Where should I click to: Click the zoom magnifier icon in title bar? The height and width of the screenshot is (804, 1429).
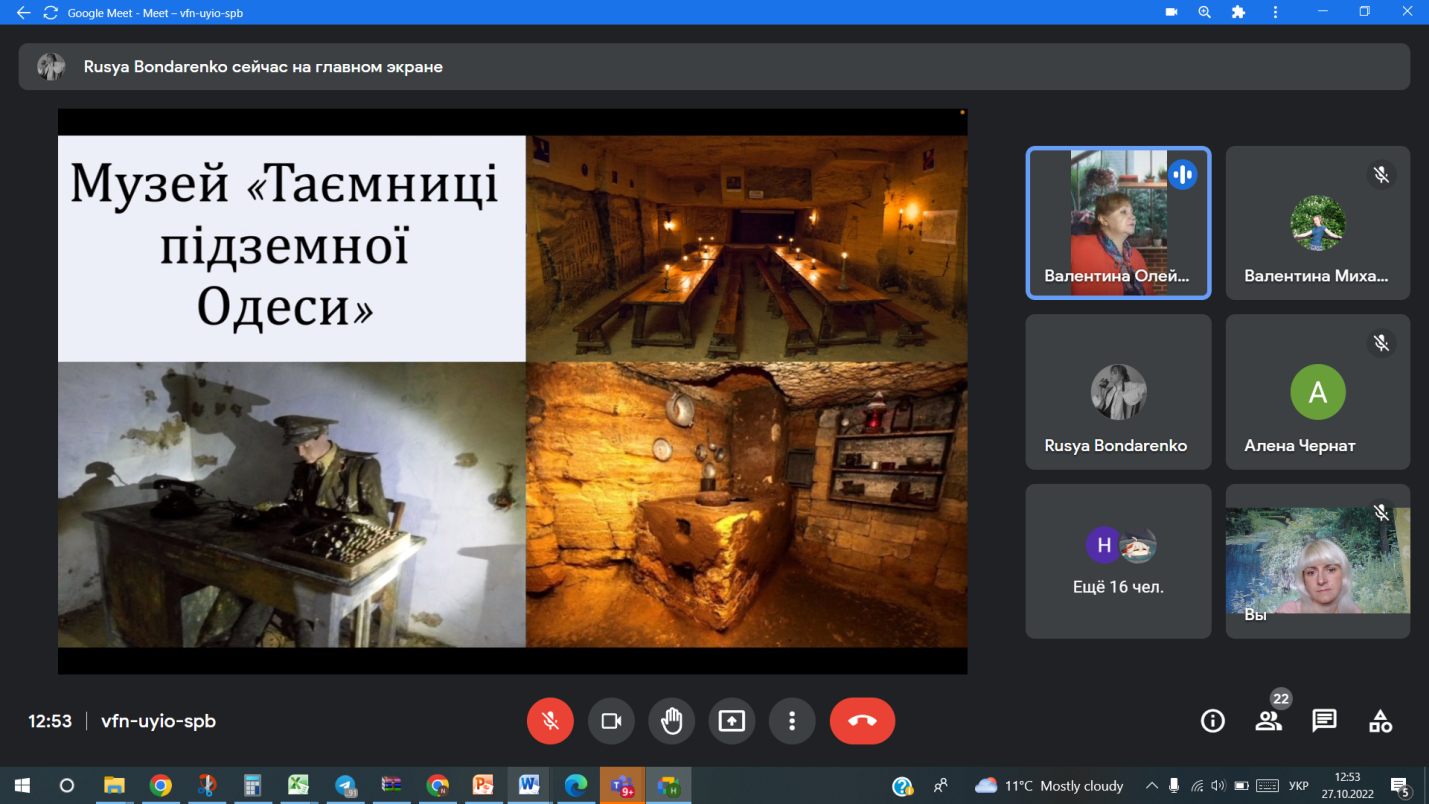pyautogui.click(x=1205, y=13)
